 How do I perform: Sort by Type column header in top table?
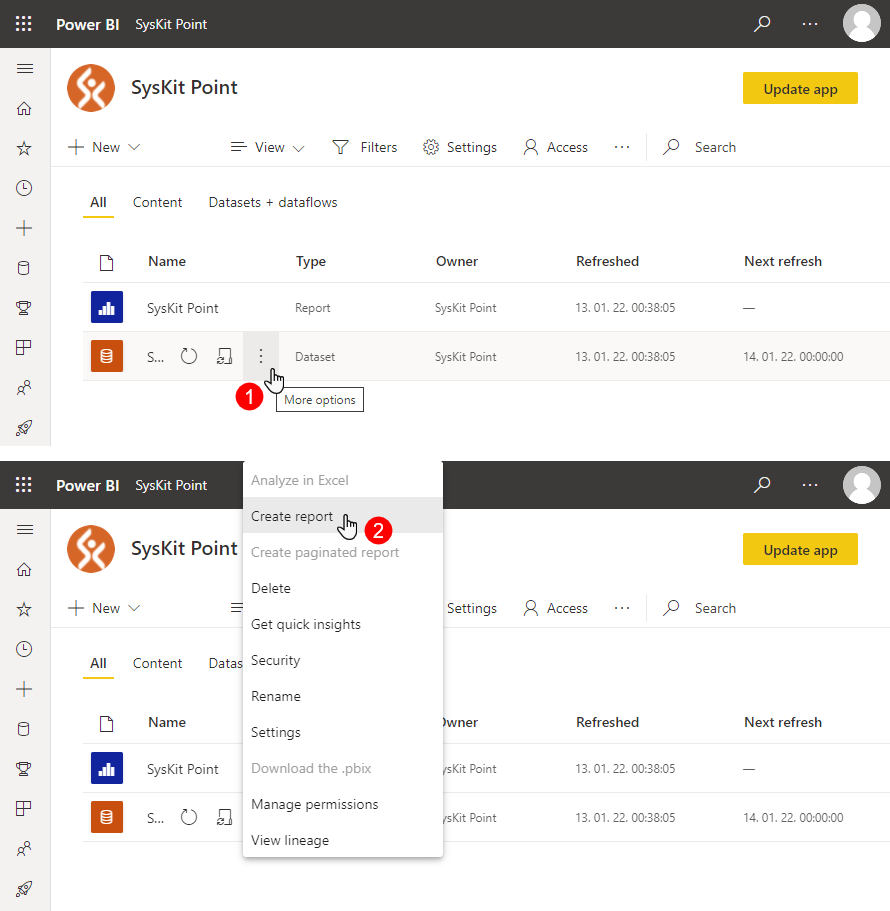point(311,261)
